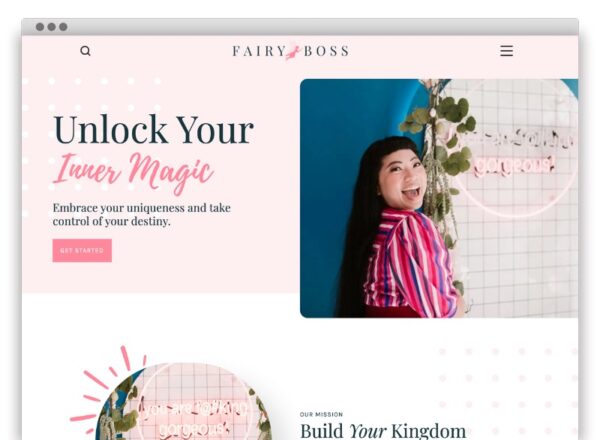Click the hero photo of smiling woman
600x440 pixels.
[x=439, y=198]
